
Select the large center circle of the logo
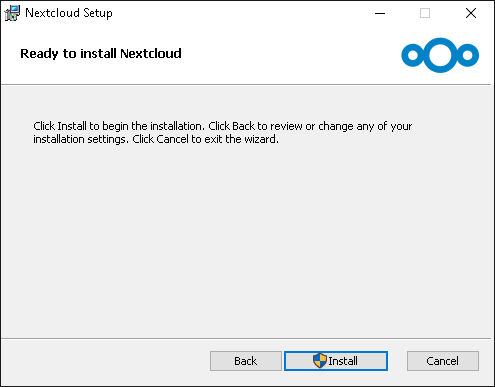pos(440,55)
